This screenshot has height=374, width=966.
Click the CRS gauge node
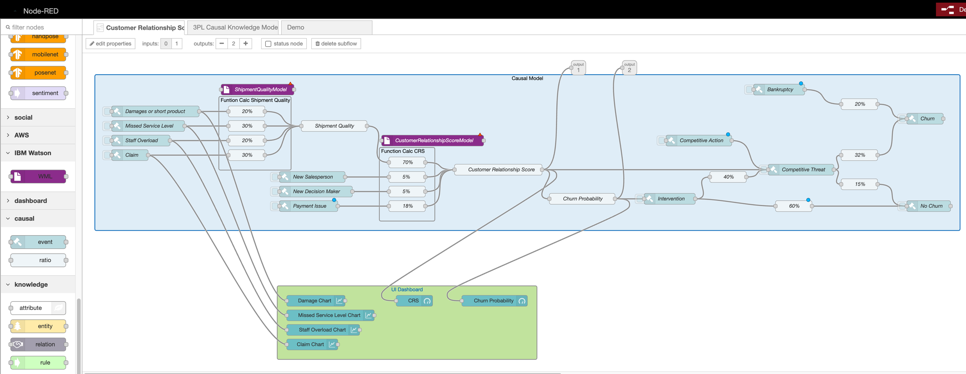pyautogui.click(x=414, y=301)
